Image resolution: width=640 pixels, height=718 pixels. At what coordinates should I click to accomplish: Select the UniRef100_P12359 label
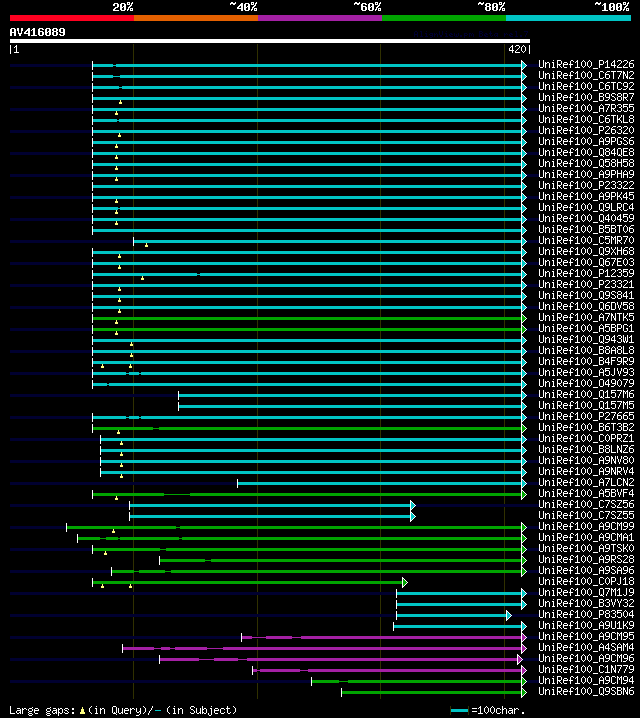[x=586, y=273]
